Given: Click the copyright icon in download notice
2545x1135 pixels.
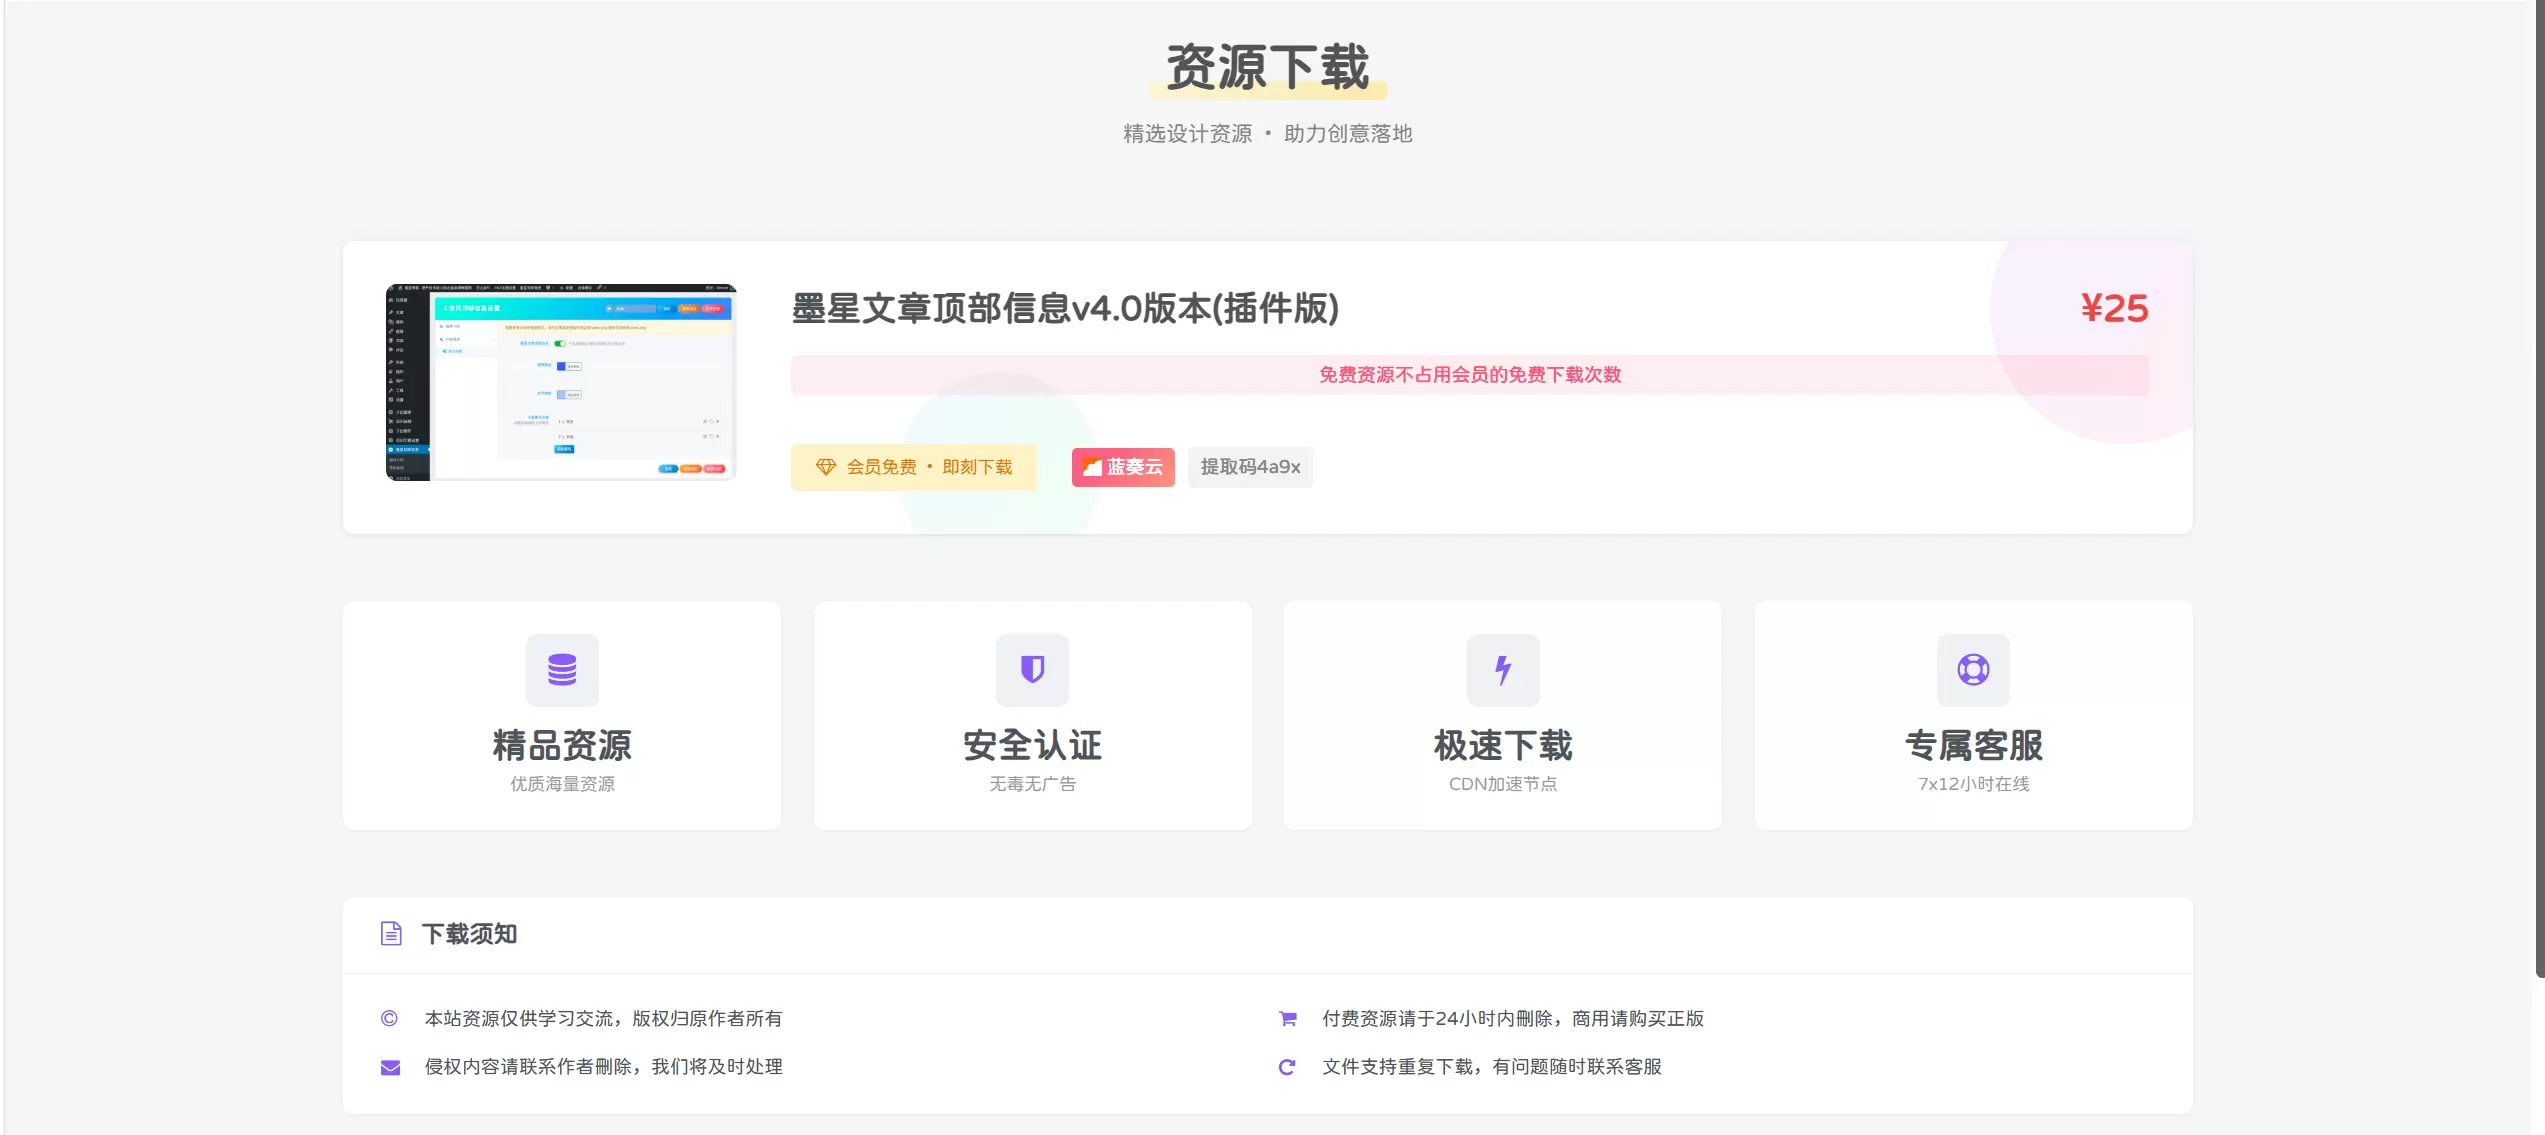Looking at the screenshot, I should tap(389, 1018).
